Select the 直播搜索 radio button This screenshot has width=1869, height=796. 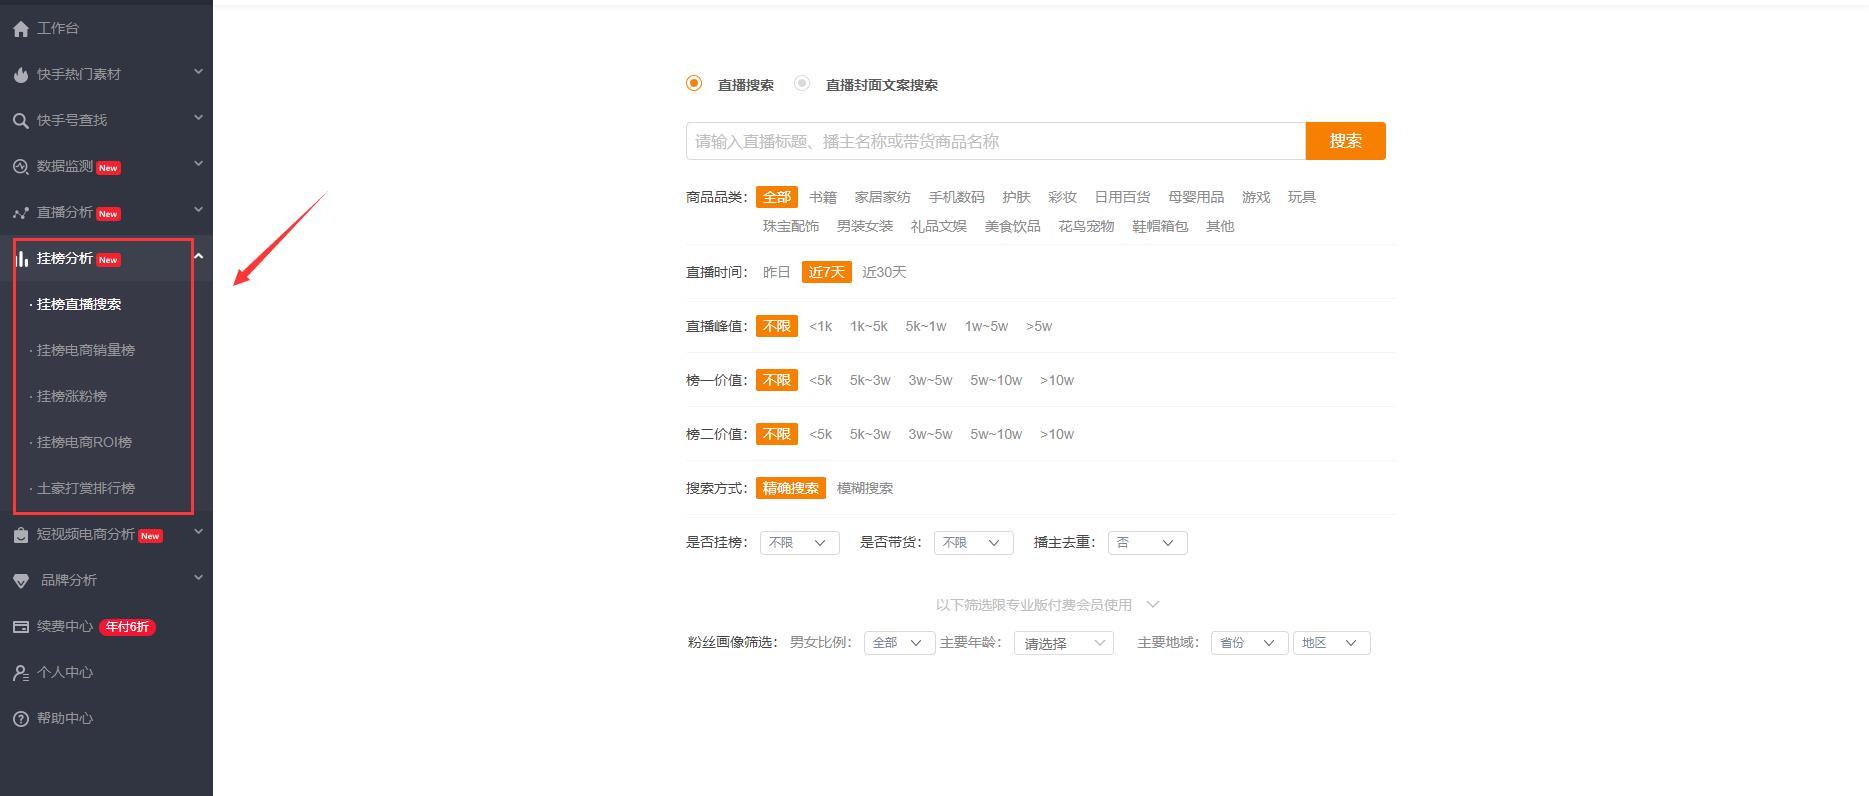694,83
